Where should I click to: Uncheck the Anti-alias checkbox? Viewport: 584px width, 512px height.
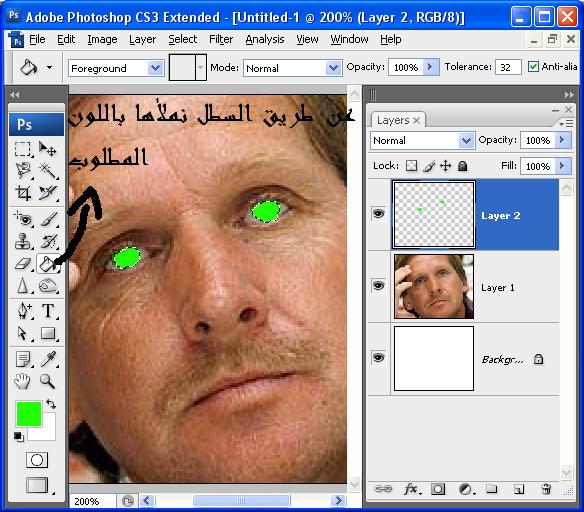click(x=533, y=67)
